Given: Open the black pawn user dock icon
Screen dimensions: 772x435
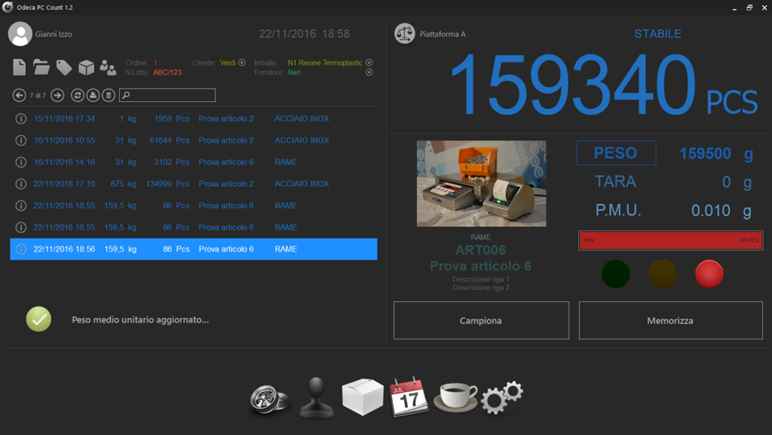Looking at the screenshot, I should pyautogui.click(x=316, y=398).
